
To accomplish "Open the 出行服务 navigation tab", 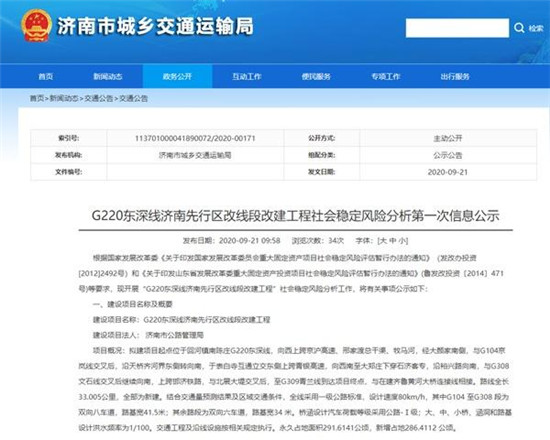I will tap(455, 76).
